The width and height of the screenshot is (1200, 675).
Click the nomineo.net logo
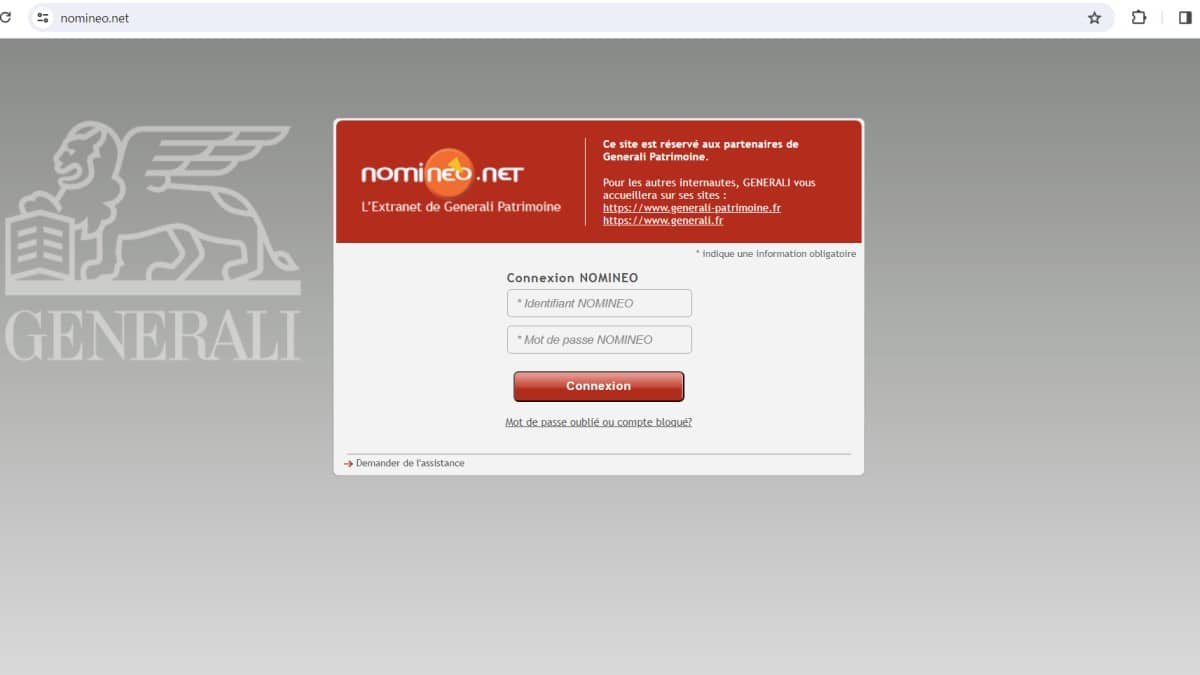pos(442,174)
